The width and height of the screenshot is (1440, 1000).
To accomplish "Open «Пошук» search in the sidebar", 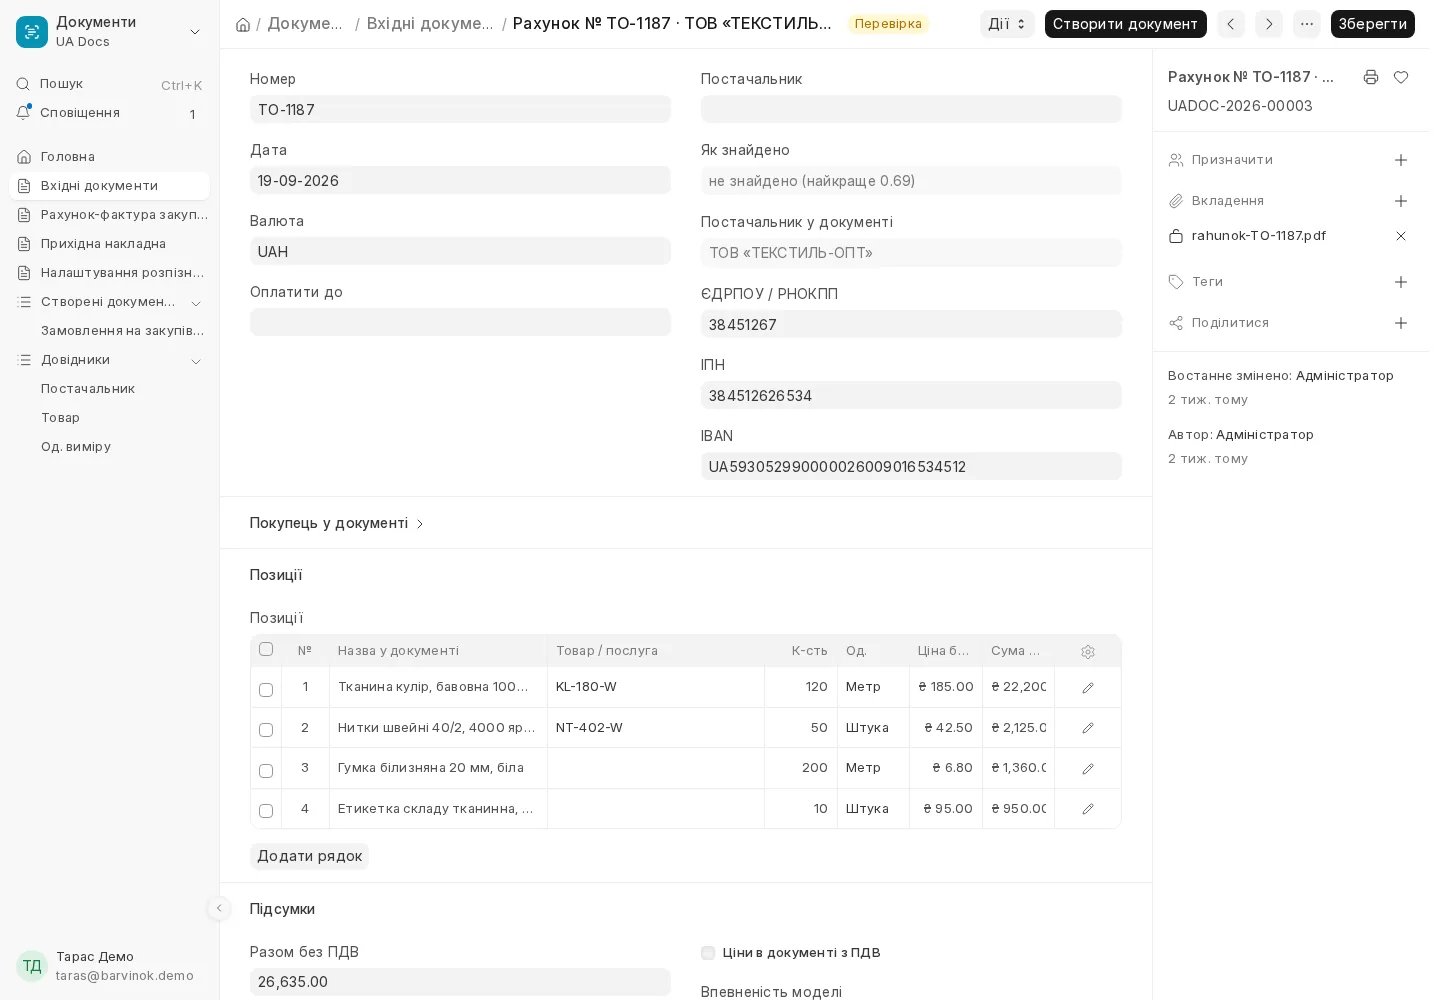I will point(110,85).
